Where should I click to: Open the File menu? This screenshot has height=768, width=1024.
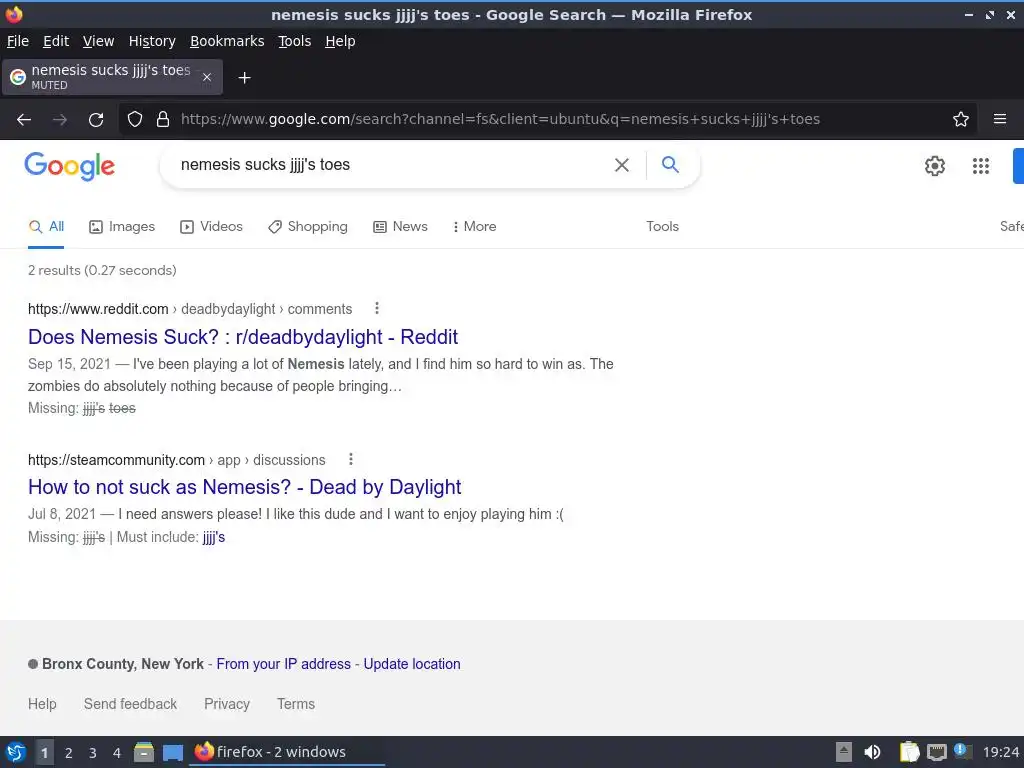[18, 41]
